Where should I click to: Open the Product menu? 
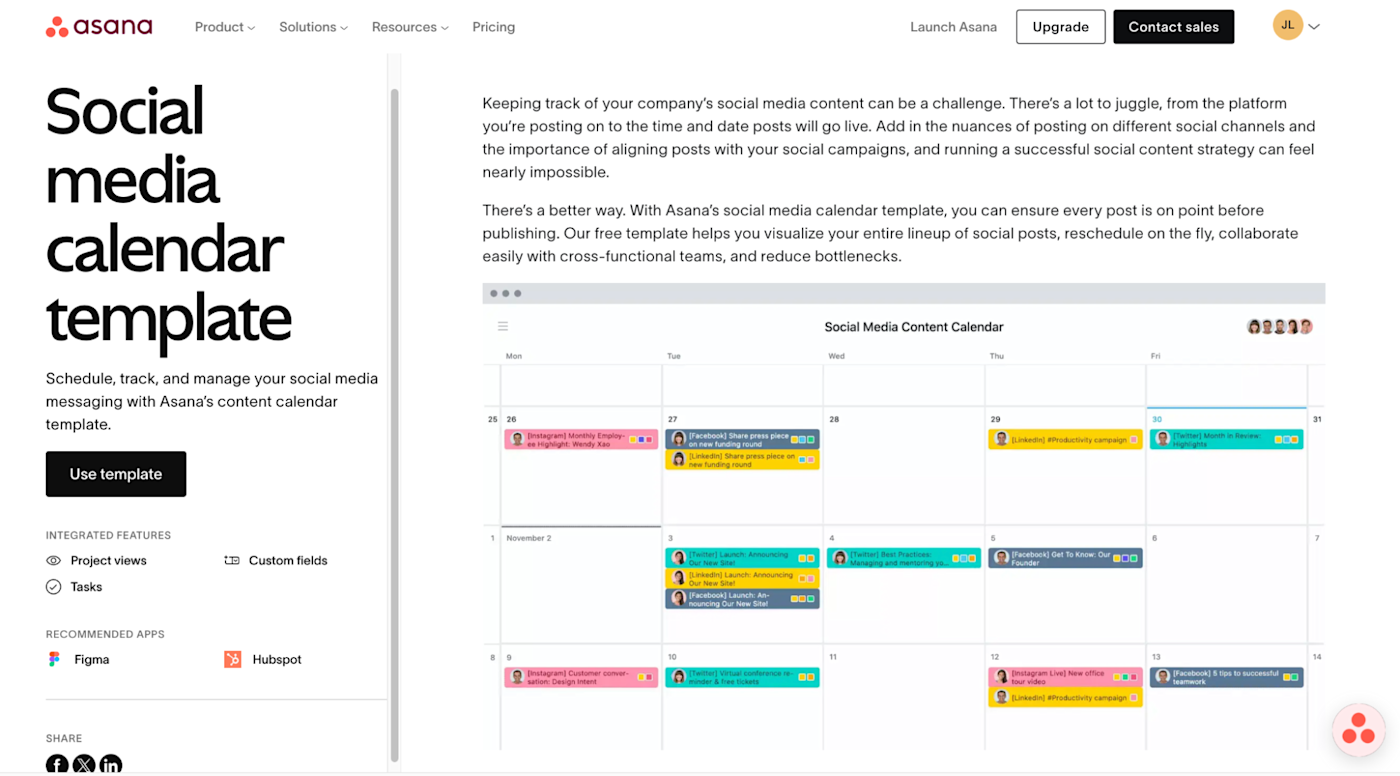pyautogui.click(x=225, y=27)
